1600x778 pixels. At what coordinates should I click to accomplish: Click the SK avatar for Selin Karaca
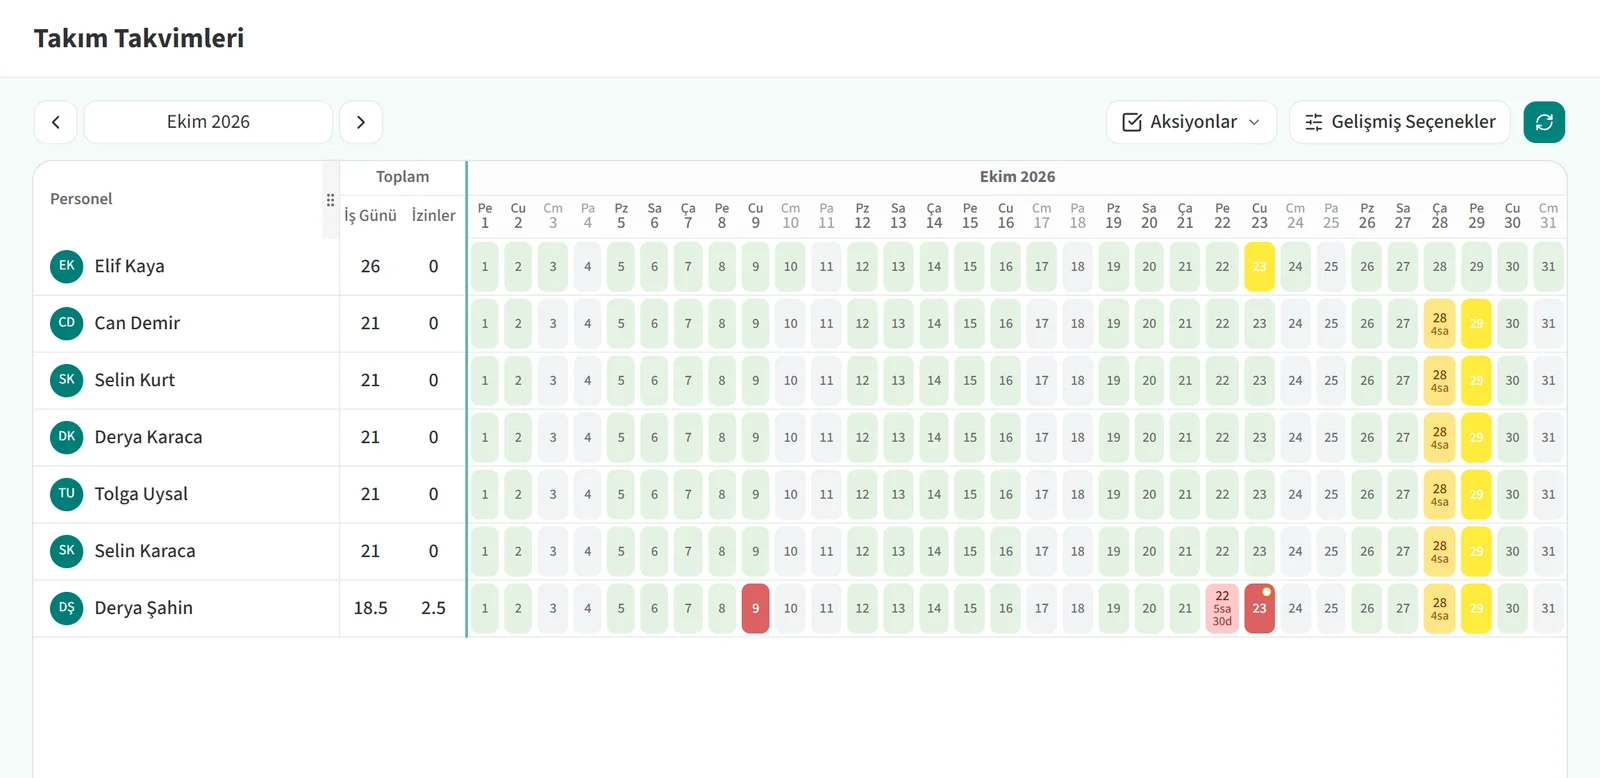[67, 551]
